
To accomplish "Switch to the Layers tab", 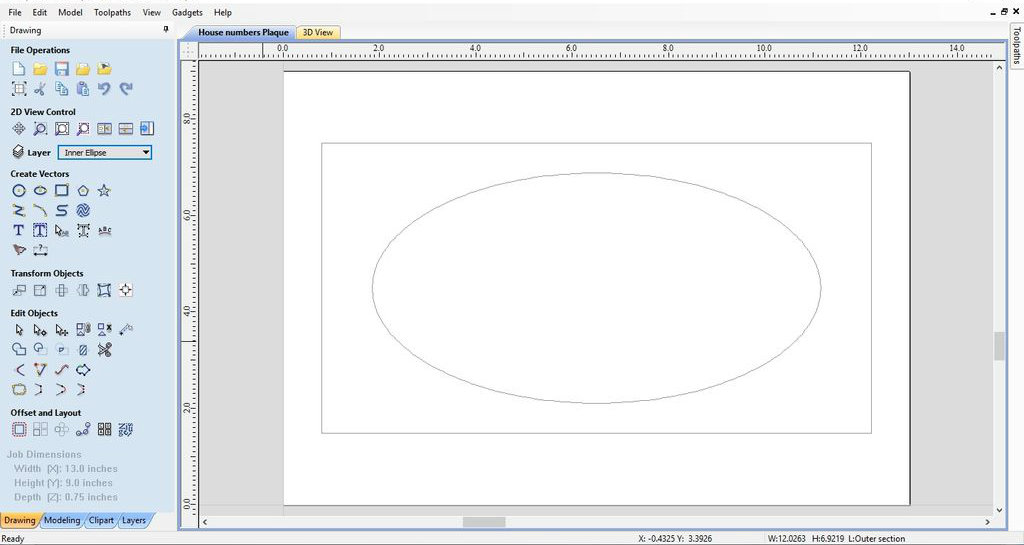I will [x=134, y=520].
